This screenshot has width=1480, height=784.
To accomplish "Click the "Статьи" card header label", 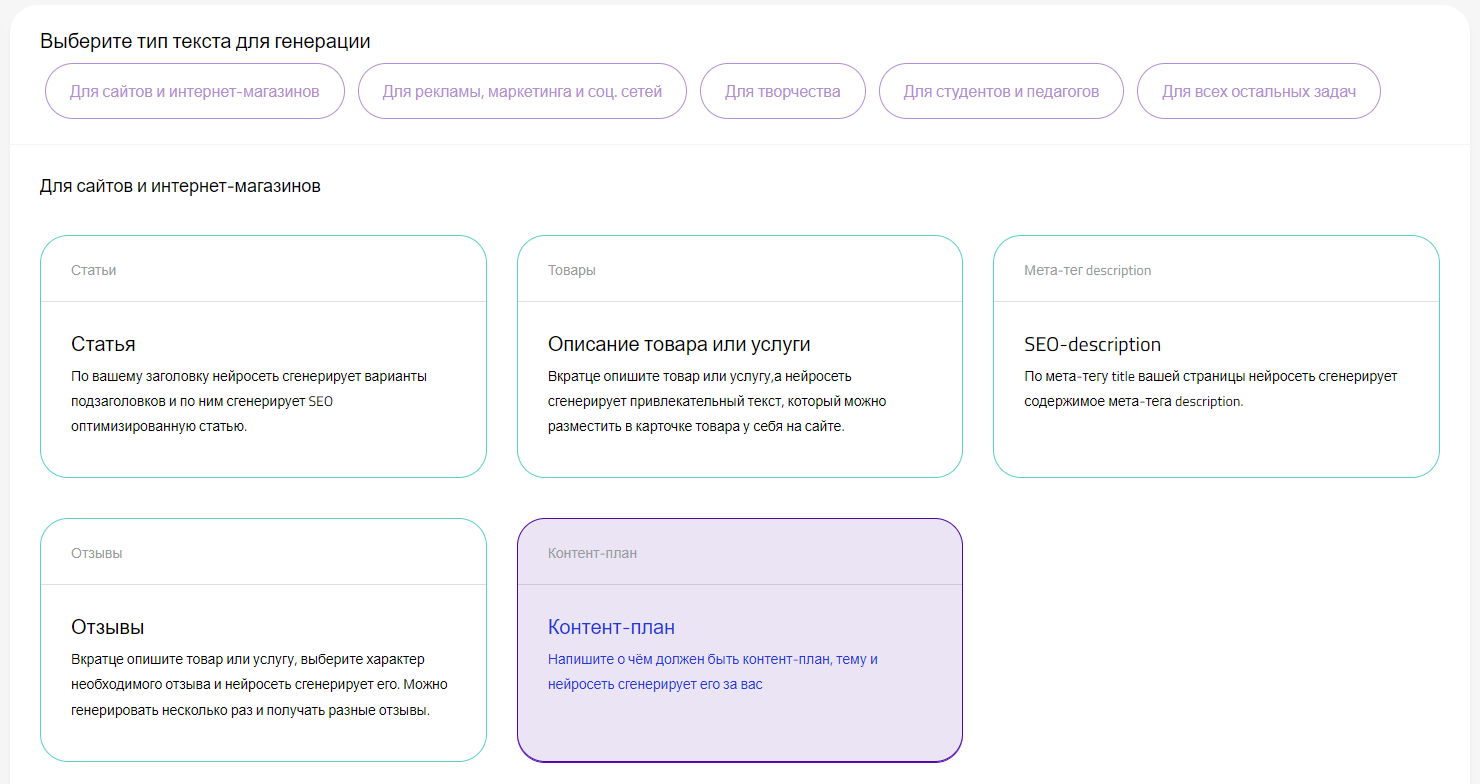I will click(x=93, y=270).
